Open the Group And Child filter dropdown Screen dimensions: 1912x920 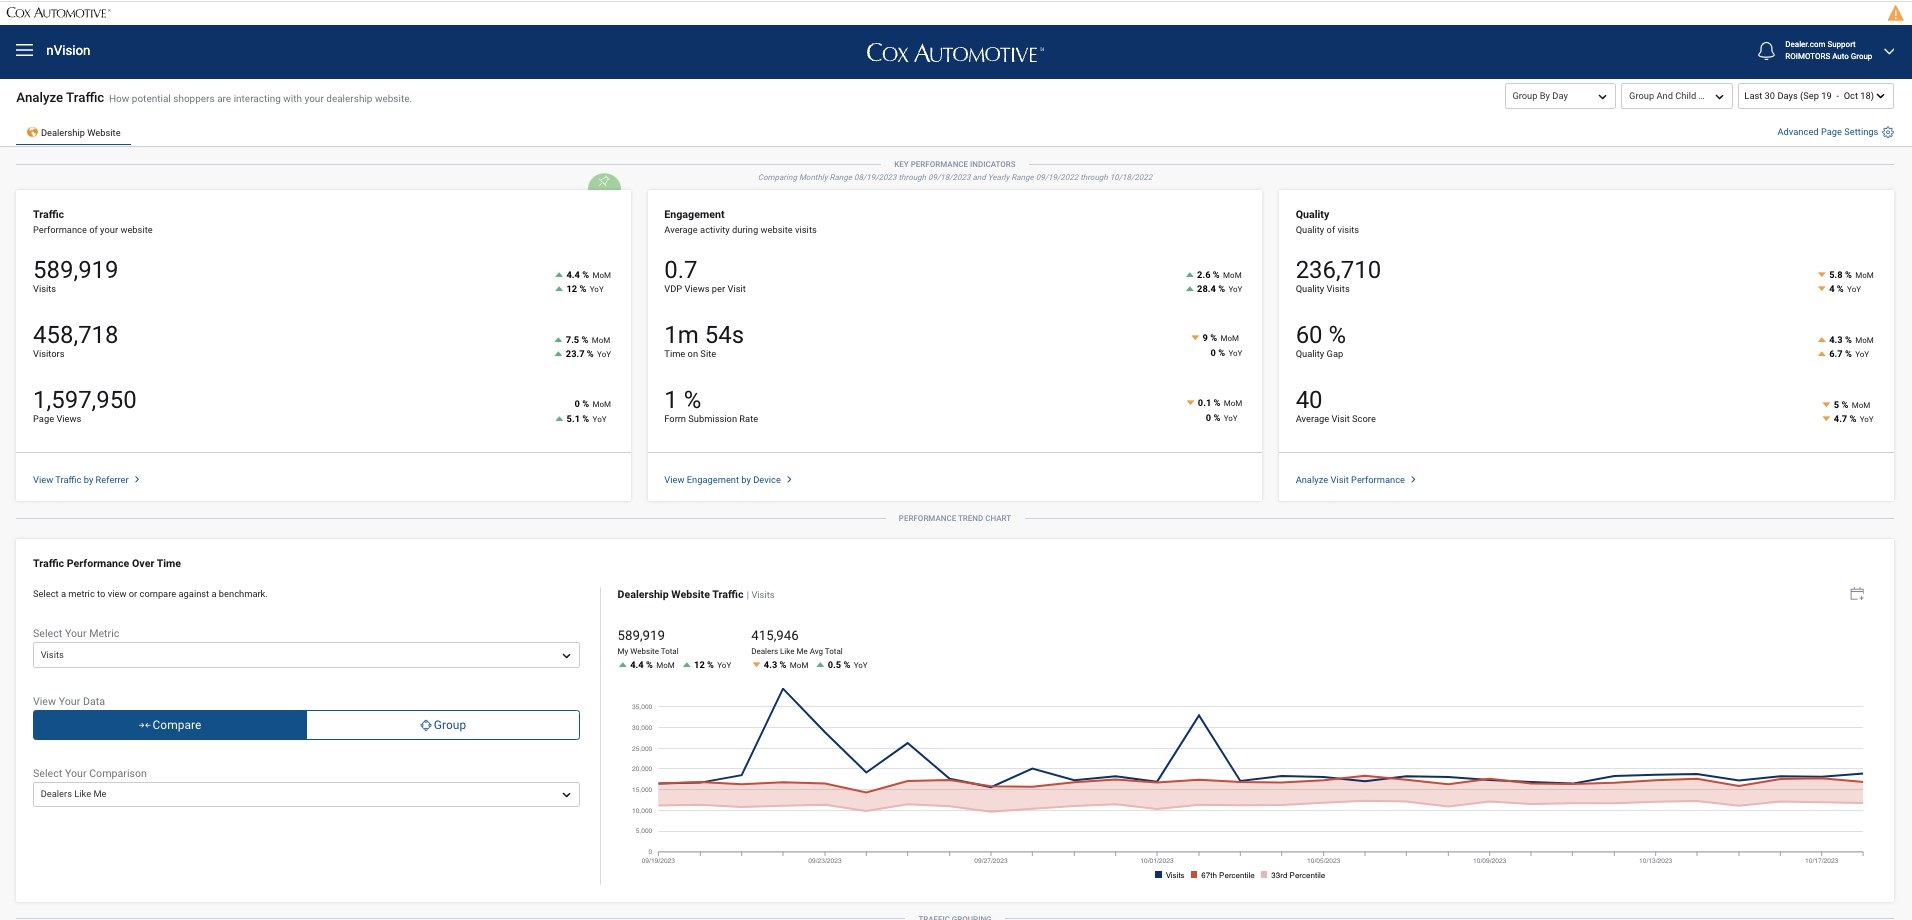tap(1676, 96)
